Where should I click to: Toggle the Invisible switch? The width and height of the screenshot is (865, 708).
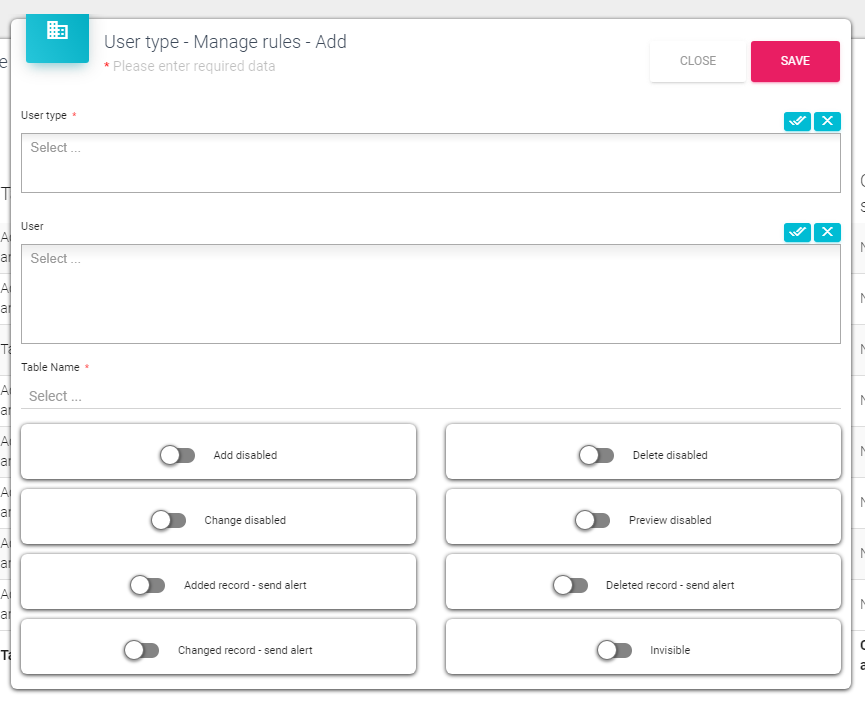[x=614, y=650]
